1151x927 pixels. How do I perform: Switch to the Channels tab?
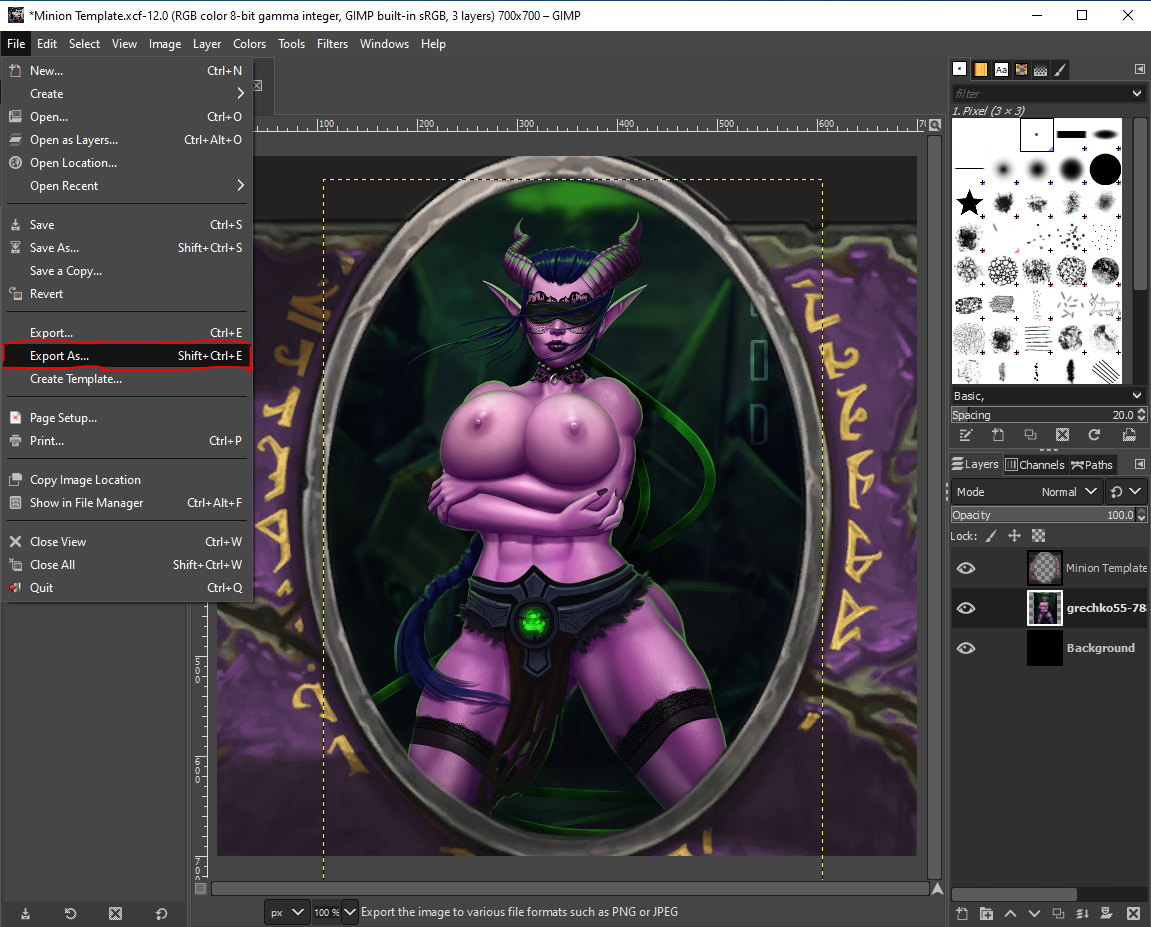pos(1035,464)
